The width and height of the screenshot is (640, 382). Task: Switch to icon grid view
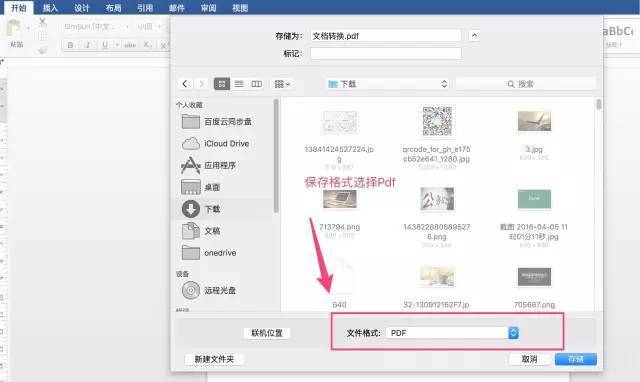222,84
